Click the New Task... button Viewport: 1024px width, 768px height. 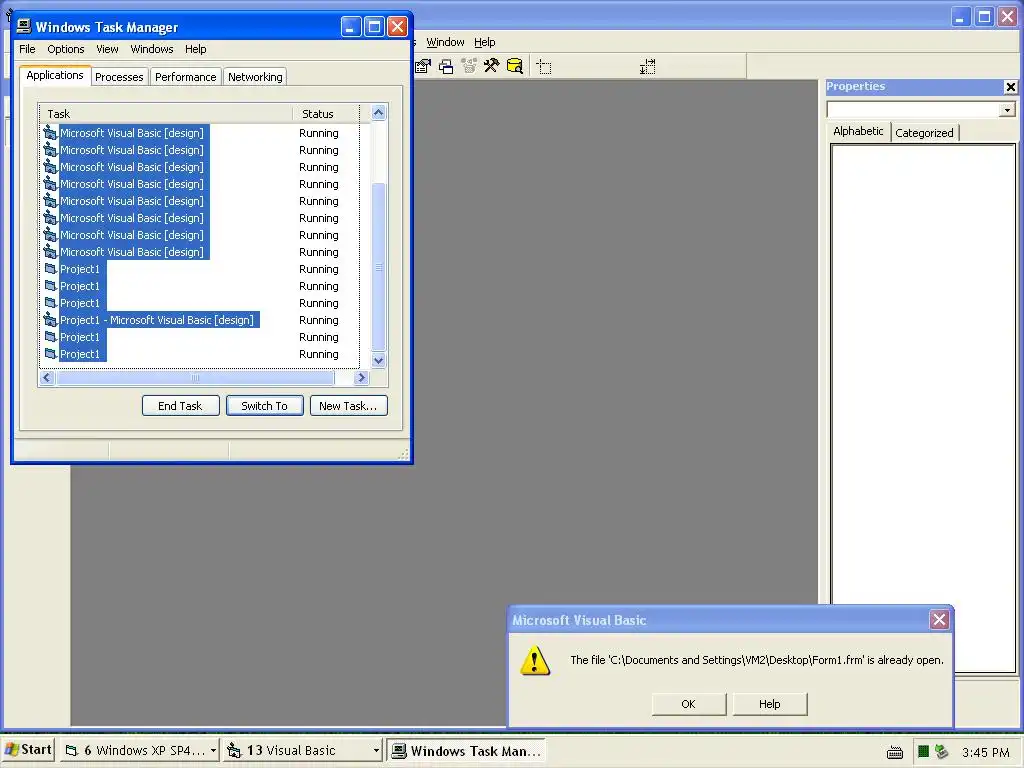tap(348, 406)
